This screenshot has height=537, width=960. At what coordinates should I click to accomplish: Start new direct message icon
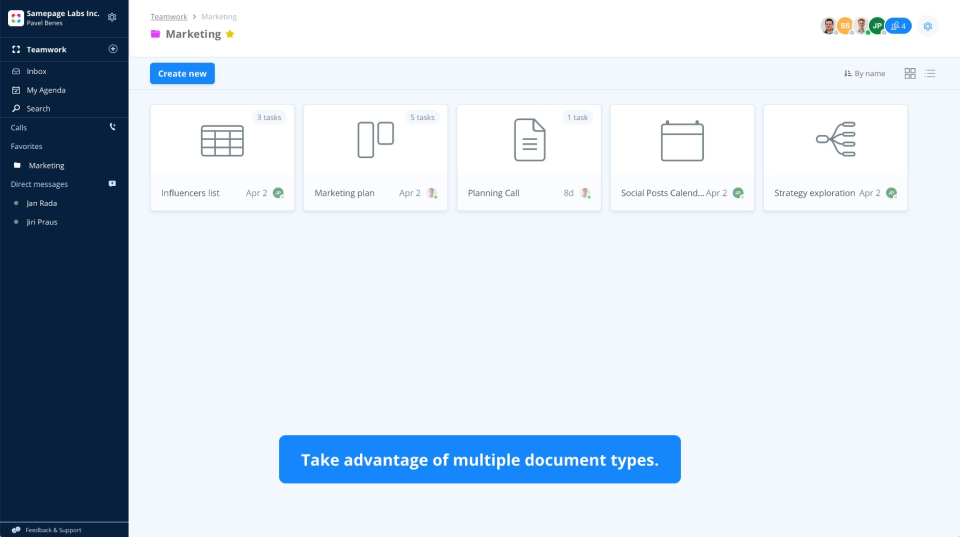pos(112,184)
